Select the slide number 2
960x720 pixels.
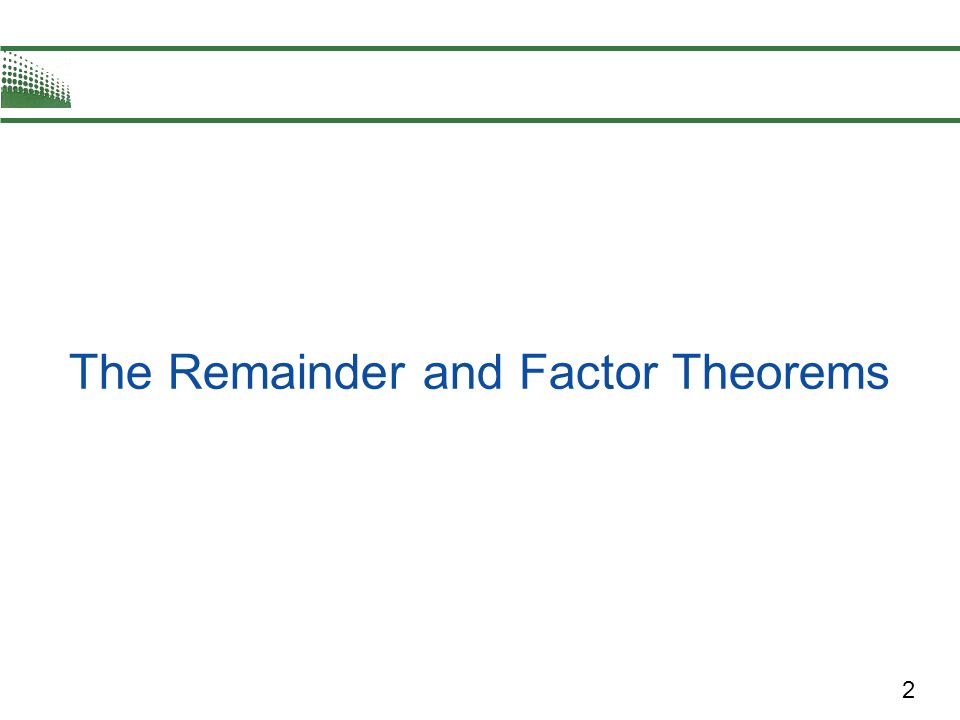(908, 690)
